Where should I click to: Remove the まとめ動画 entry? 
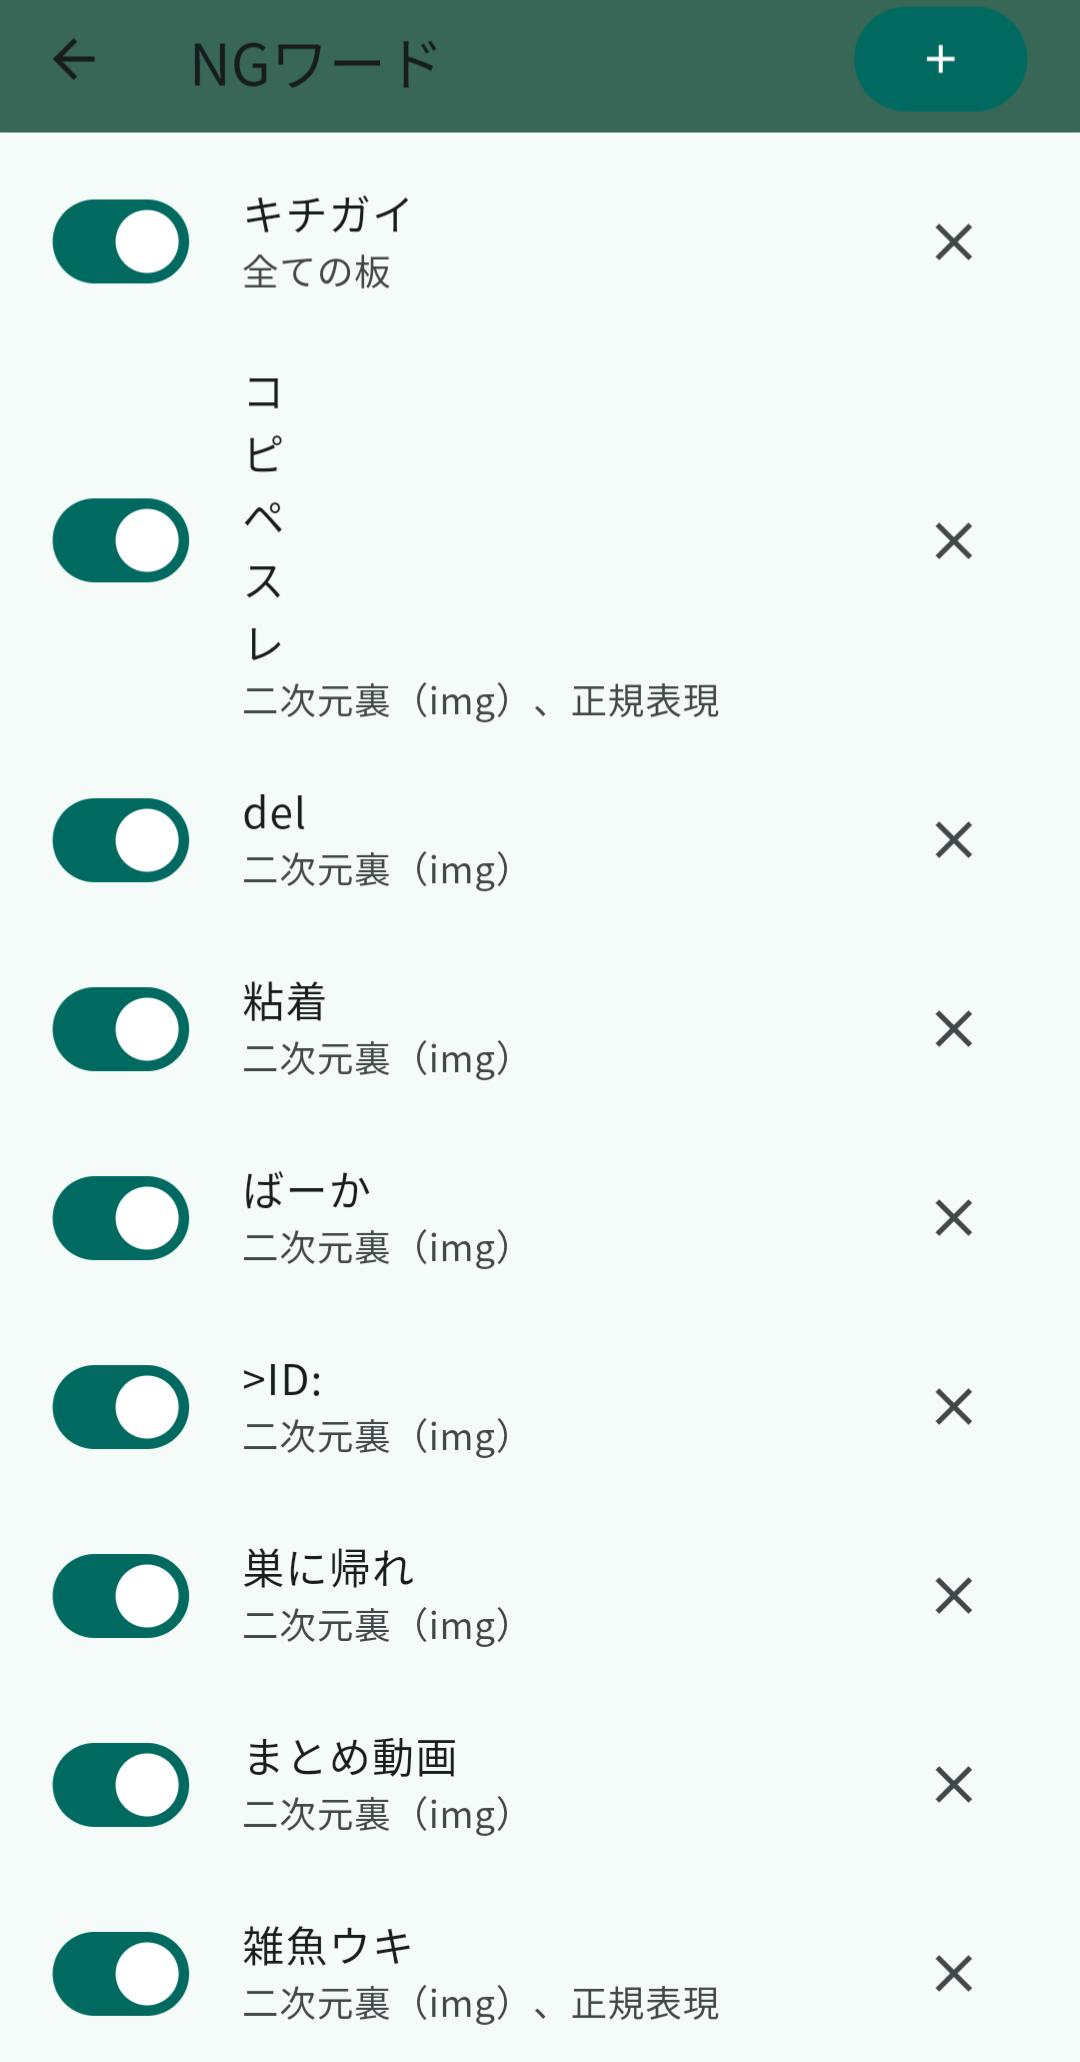[953, 1785]
